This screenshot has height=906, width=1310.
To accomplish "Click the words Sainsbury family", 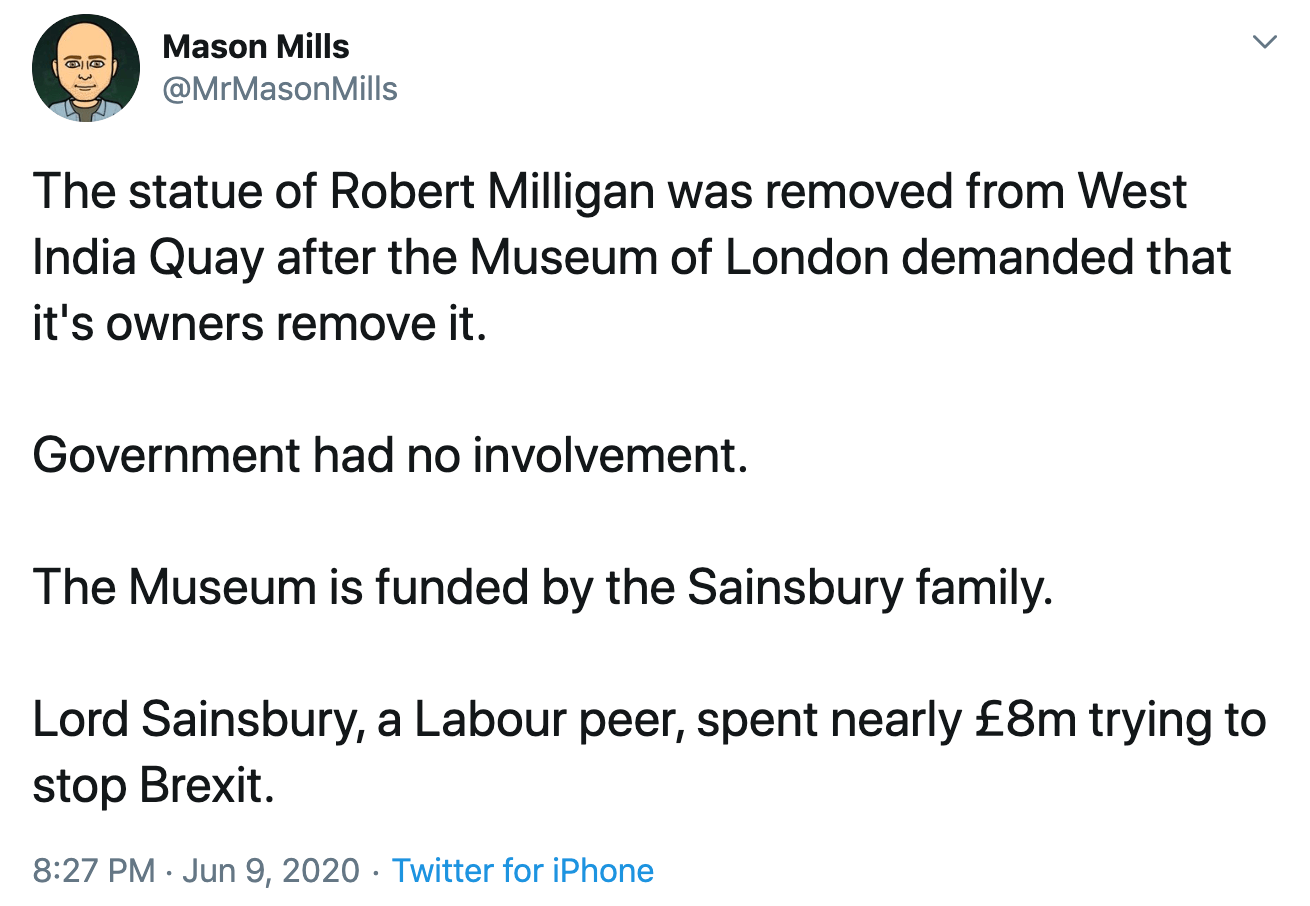I will pos(870,588).
